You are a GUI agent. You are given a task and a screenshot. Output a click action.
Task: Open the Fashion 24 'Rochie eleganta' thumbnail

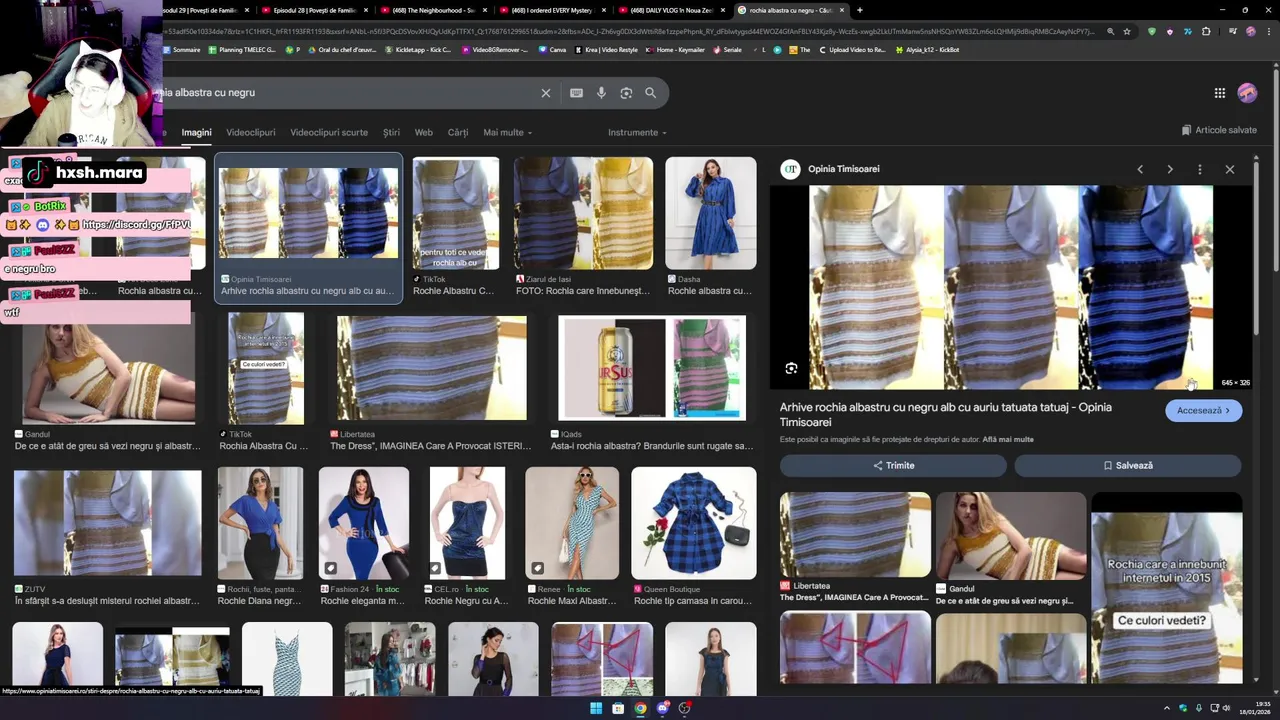364,523
